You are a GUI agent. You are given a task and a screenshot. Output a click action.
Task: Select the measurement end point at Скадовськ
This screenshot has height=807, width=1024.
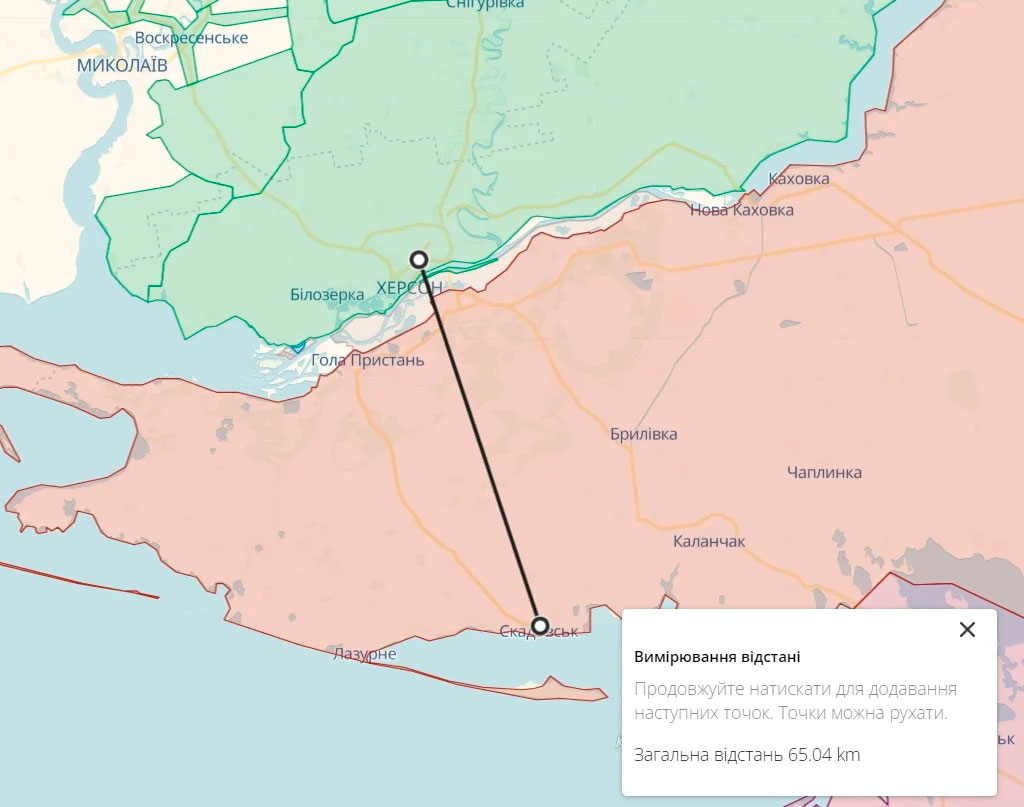539,625
